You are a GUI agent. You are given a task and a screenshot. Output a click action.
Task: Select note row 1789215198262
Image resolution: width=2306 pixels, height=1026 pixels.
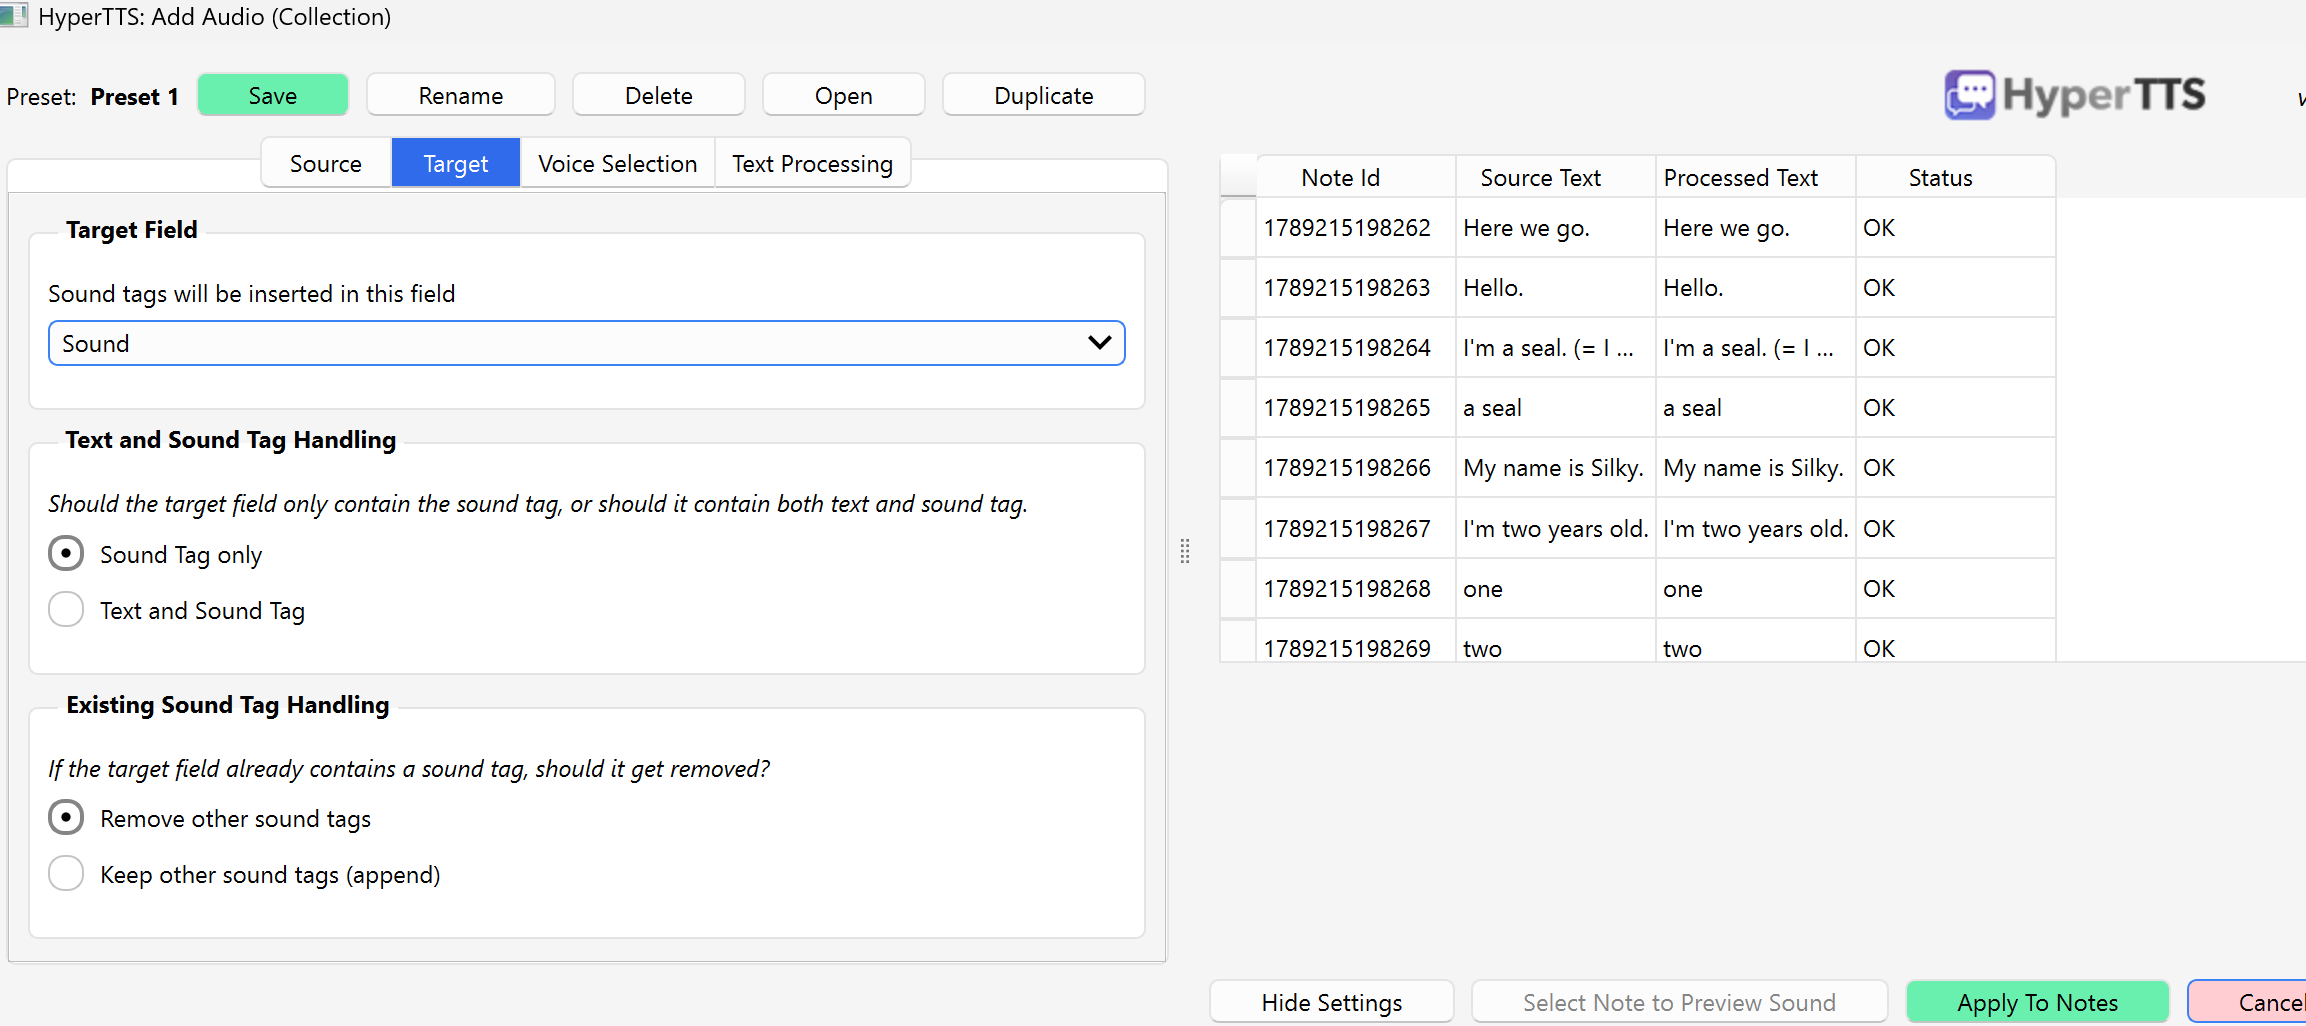pyautogui.click(x=1356, y=228)
